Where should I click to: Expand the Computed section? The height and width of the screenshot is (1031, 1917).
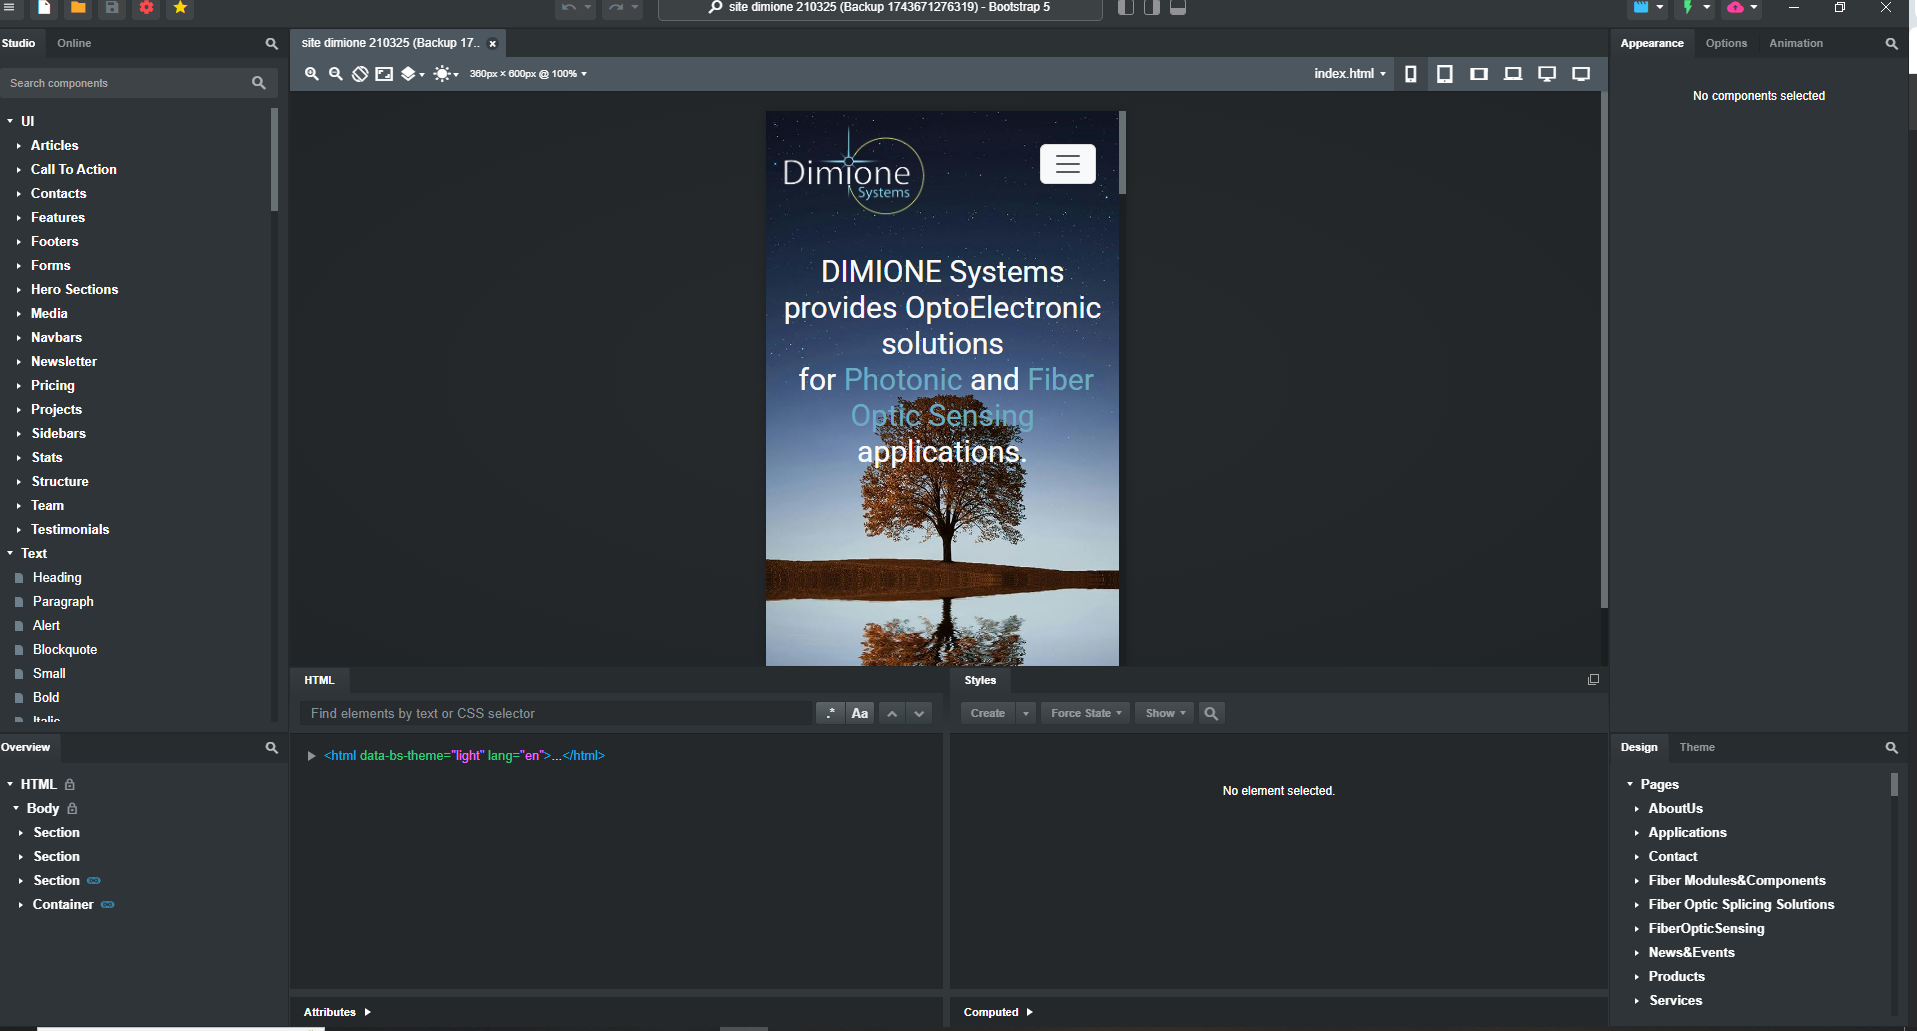point(998,1012)
